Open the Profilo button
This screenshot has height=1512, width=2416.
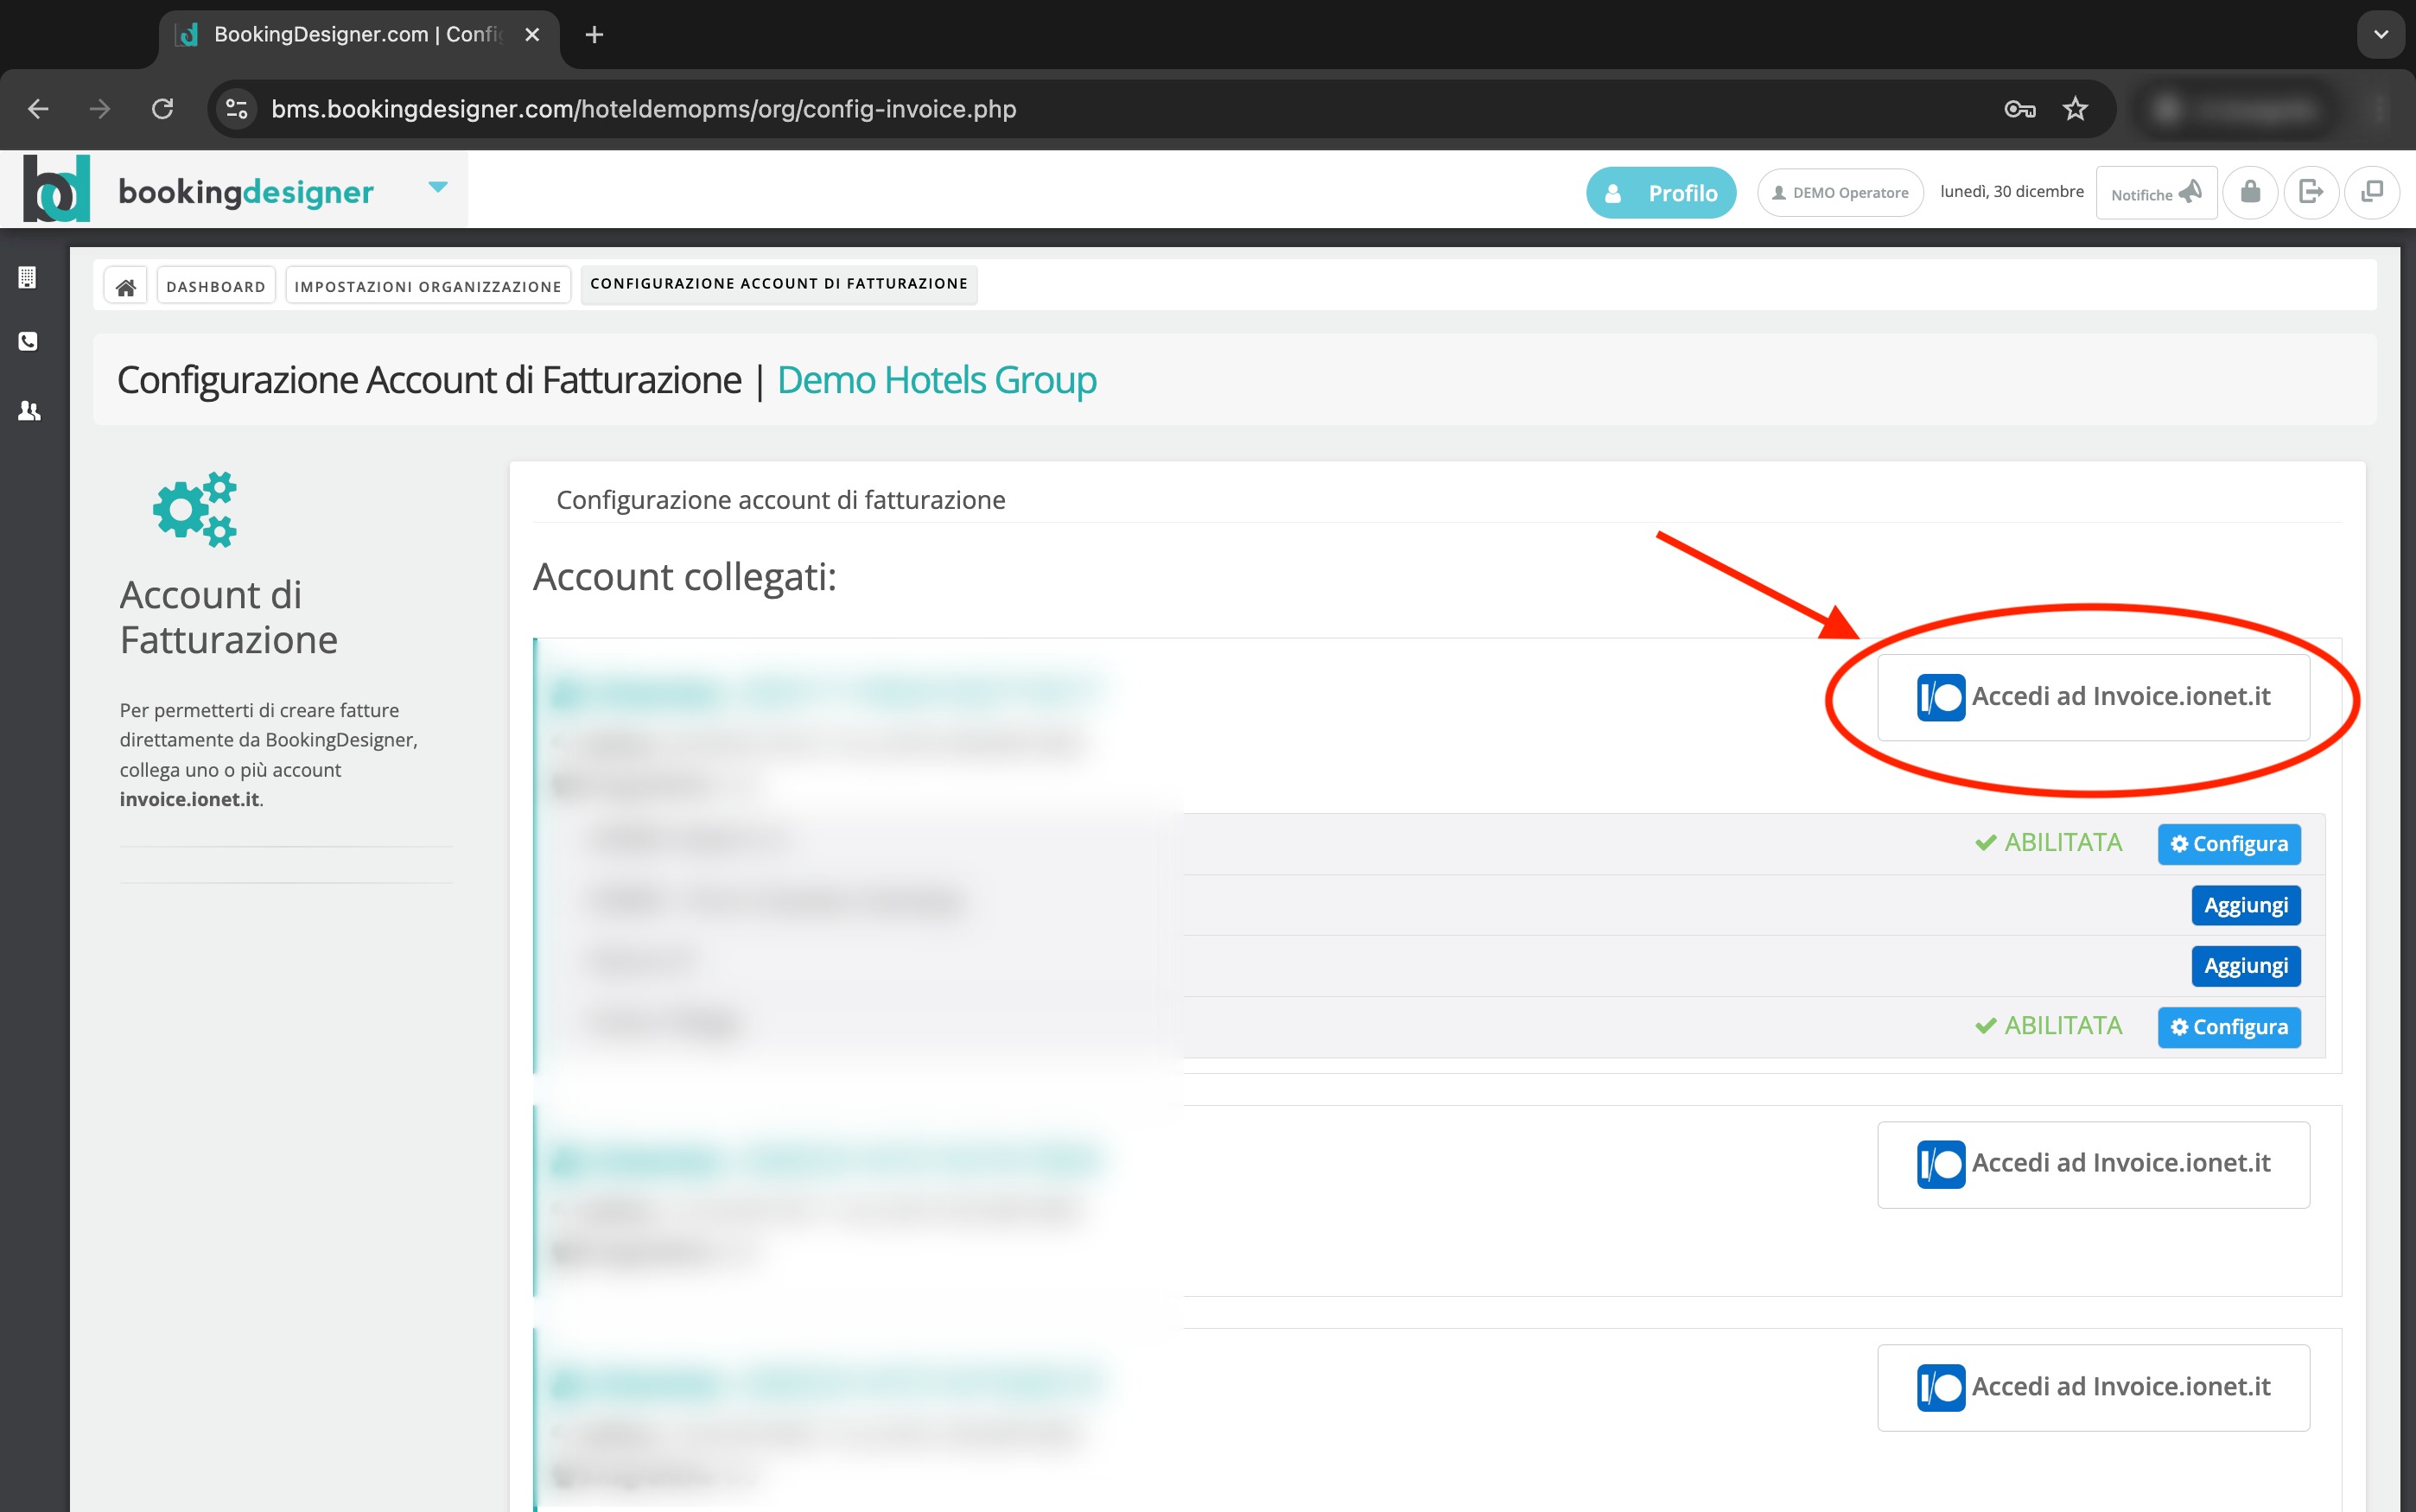click(1660, 193)
